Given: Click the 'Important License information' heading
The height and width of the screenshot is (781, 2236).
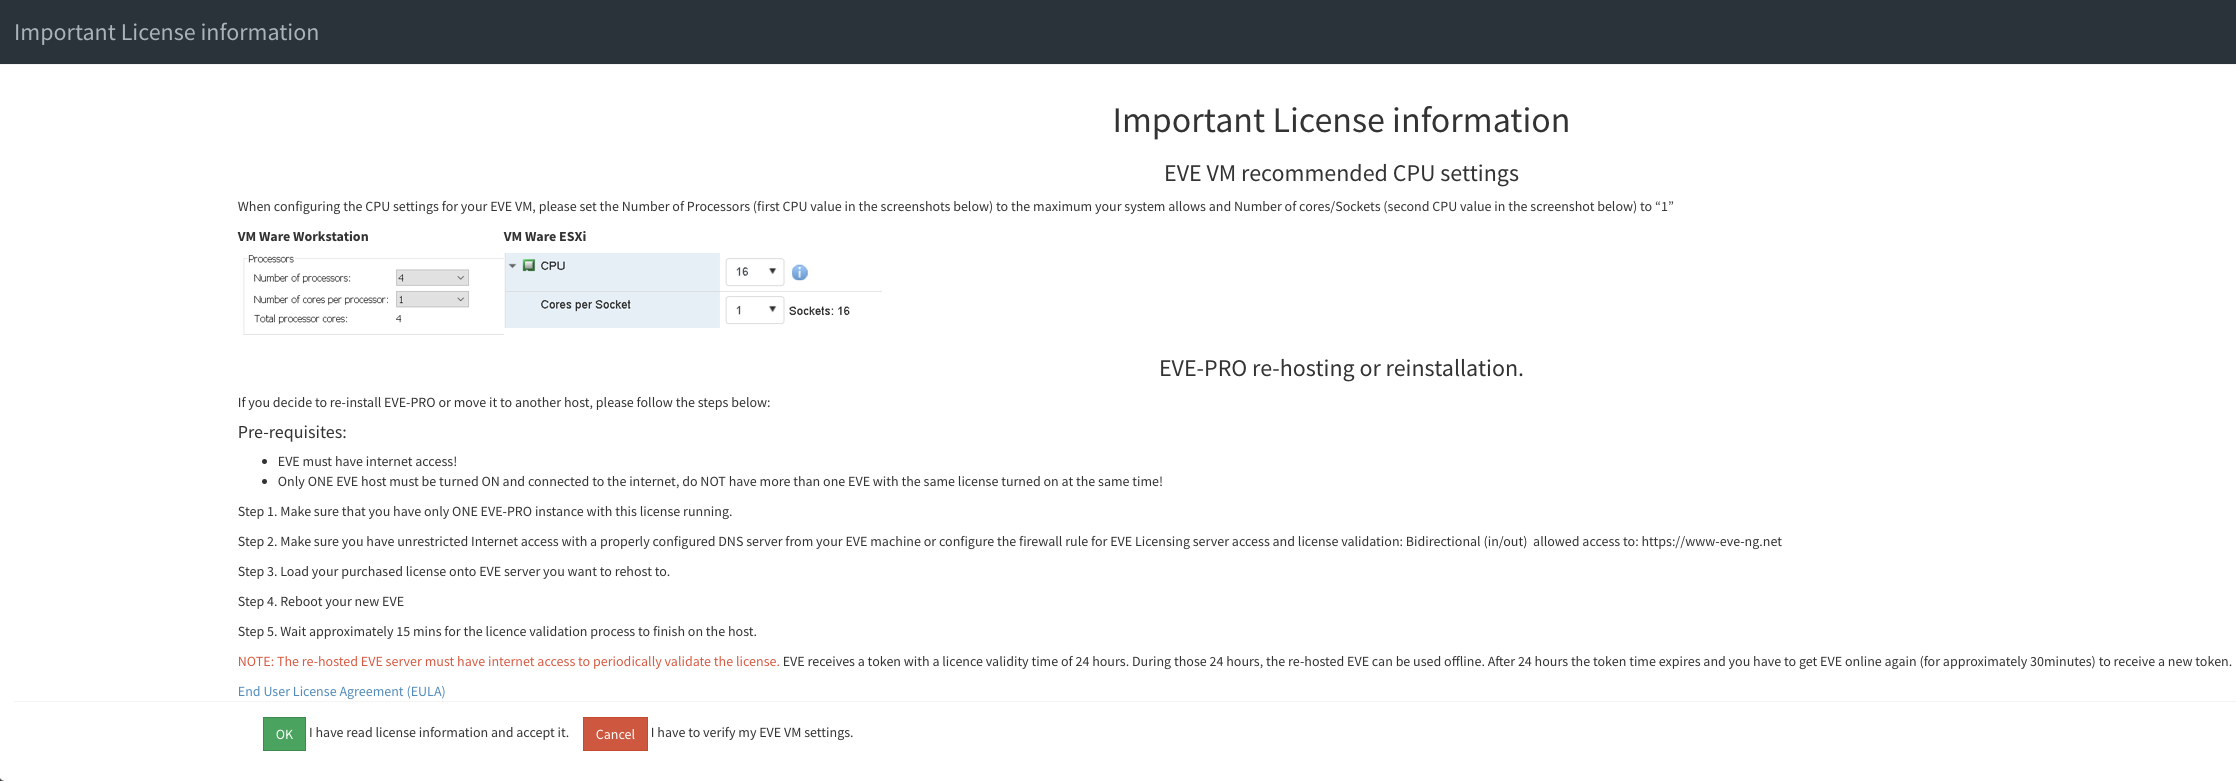Looking at the screenshot, I should click(x=1341, y=120).
